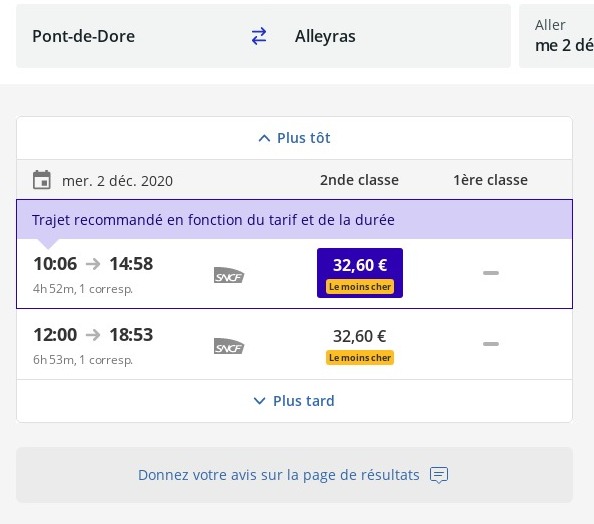Click SNCF logo on 10:06 journey
The height and width of the screenshot is (524, 594).
[x=229, y=275]
